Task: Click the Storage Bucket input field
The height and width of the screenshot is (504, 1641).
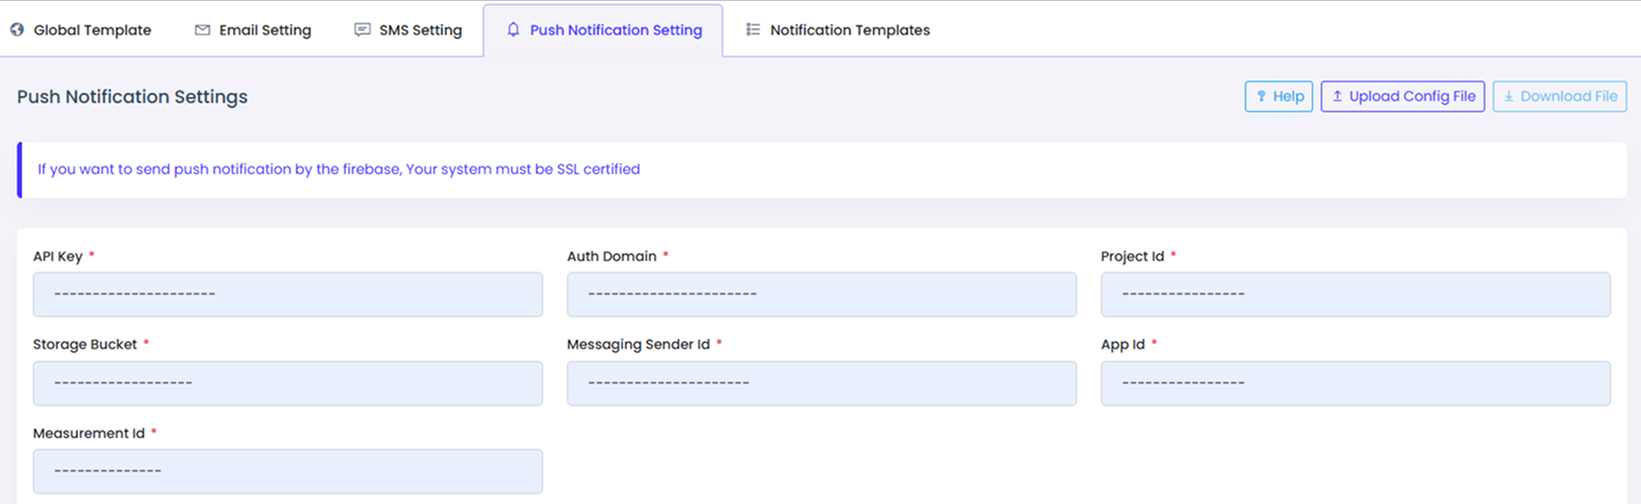Action: coord(288,383)
